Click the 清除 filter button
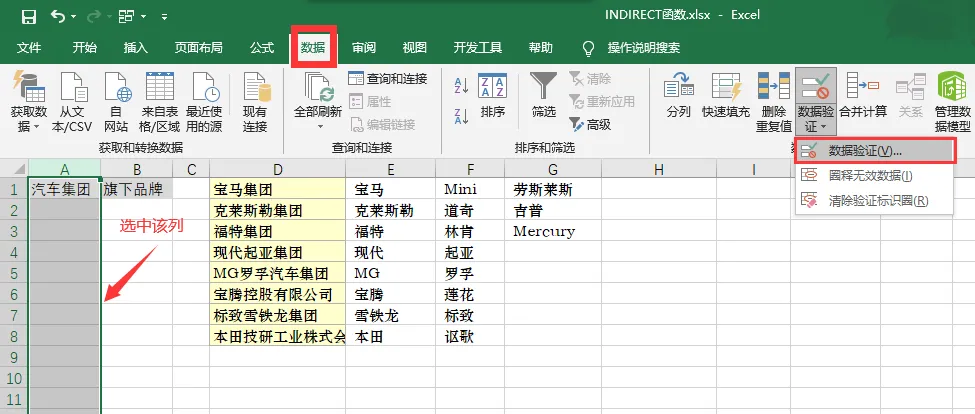Image resolution: width=975 pixels, height=414 pixels. tap(590, 78)
